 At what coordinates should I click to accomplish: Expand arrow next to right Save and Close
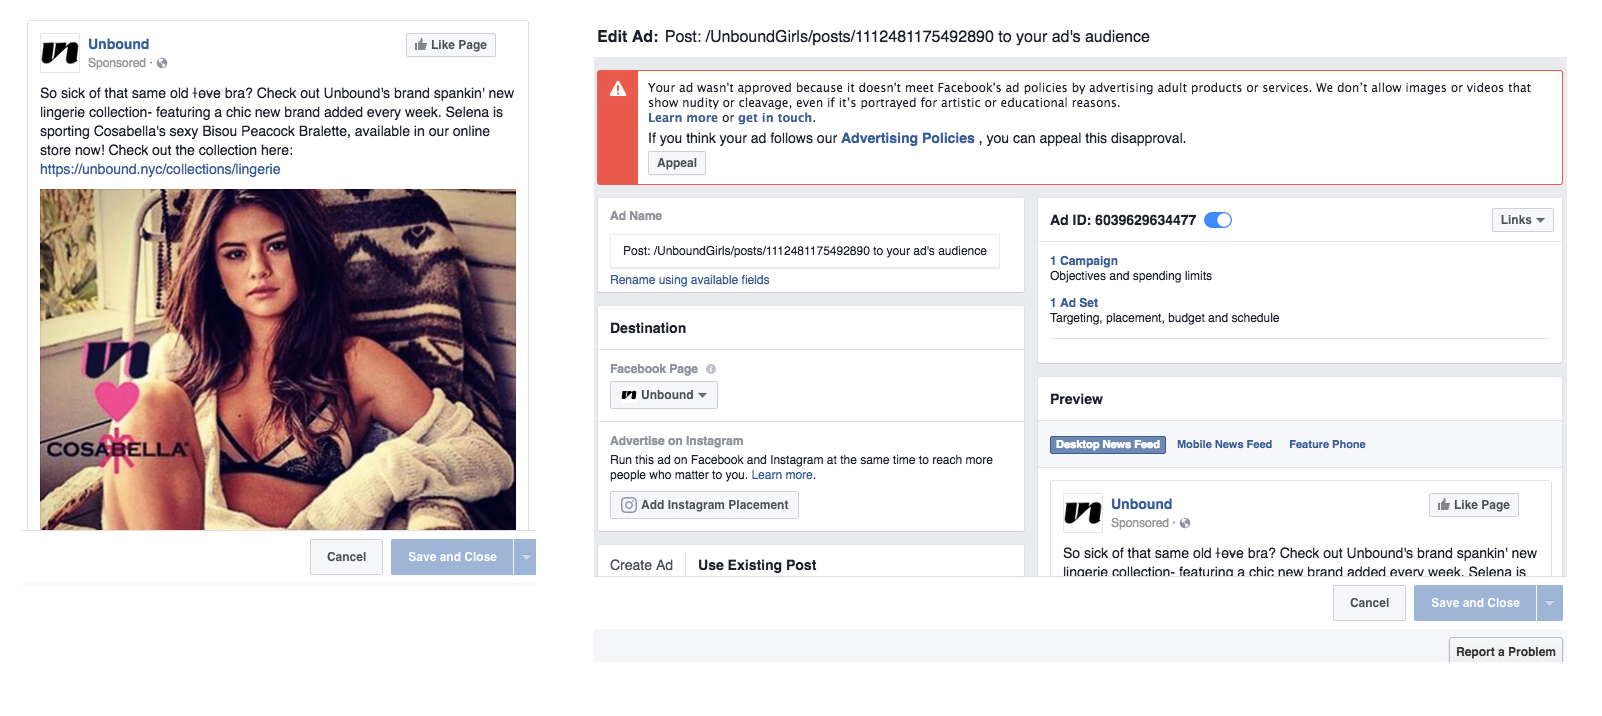click(1550, 603)
